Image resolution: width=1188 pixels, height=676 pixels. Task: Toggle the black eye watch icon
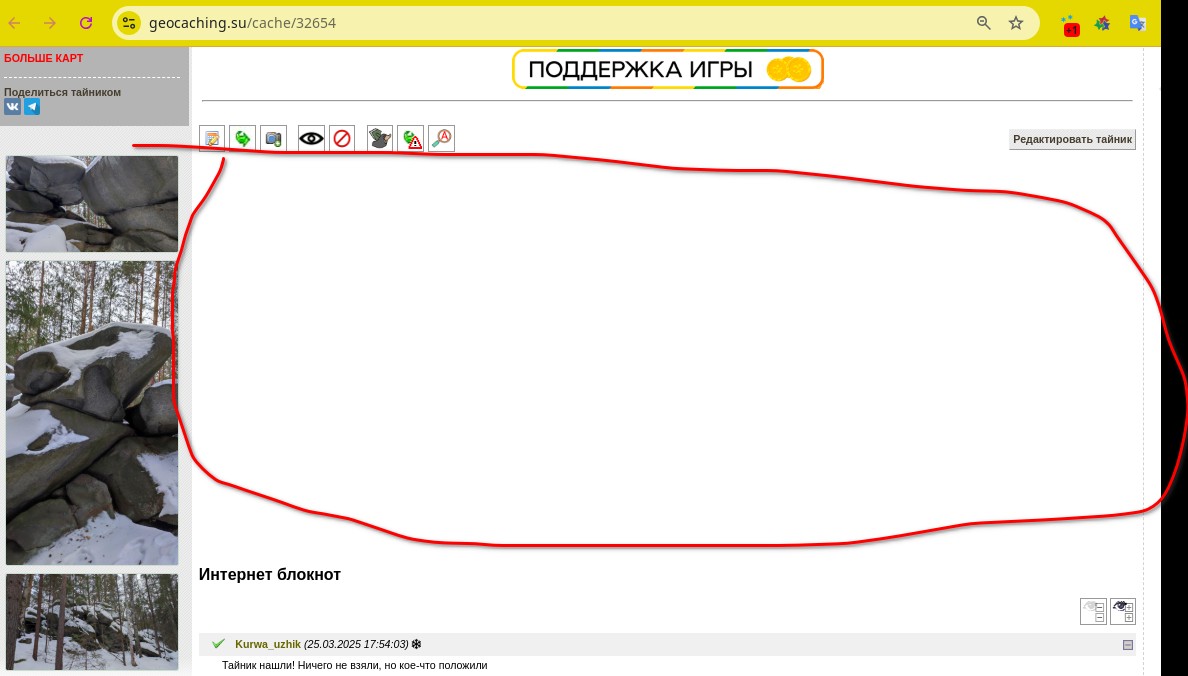click(311, 138)
